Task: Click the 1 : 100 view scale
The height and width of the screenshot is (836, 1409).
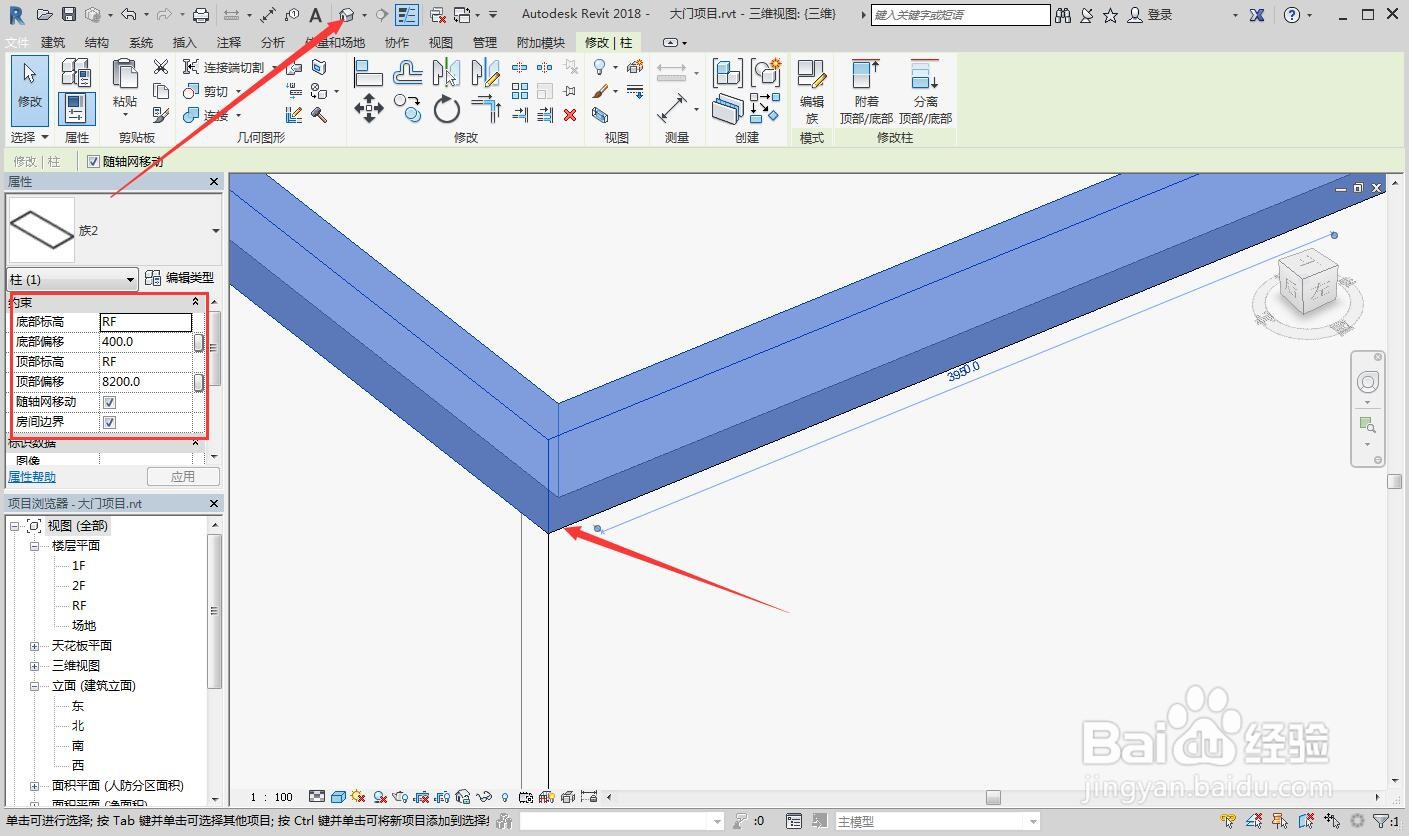Action: pos(271,797)
